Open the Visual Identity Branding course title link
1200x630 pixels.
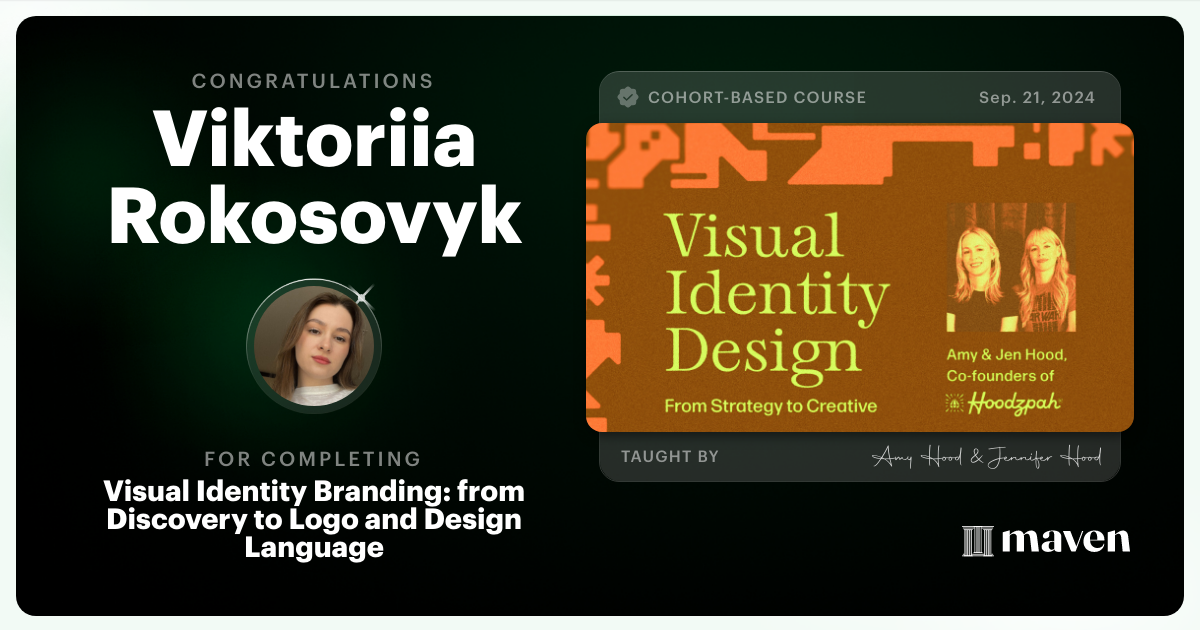[x=315, y=519]
